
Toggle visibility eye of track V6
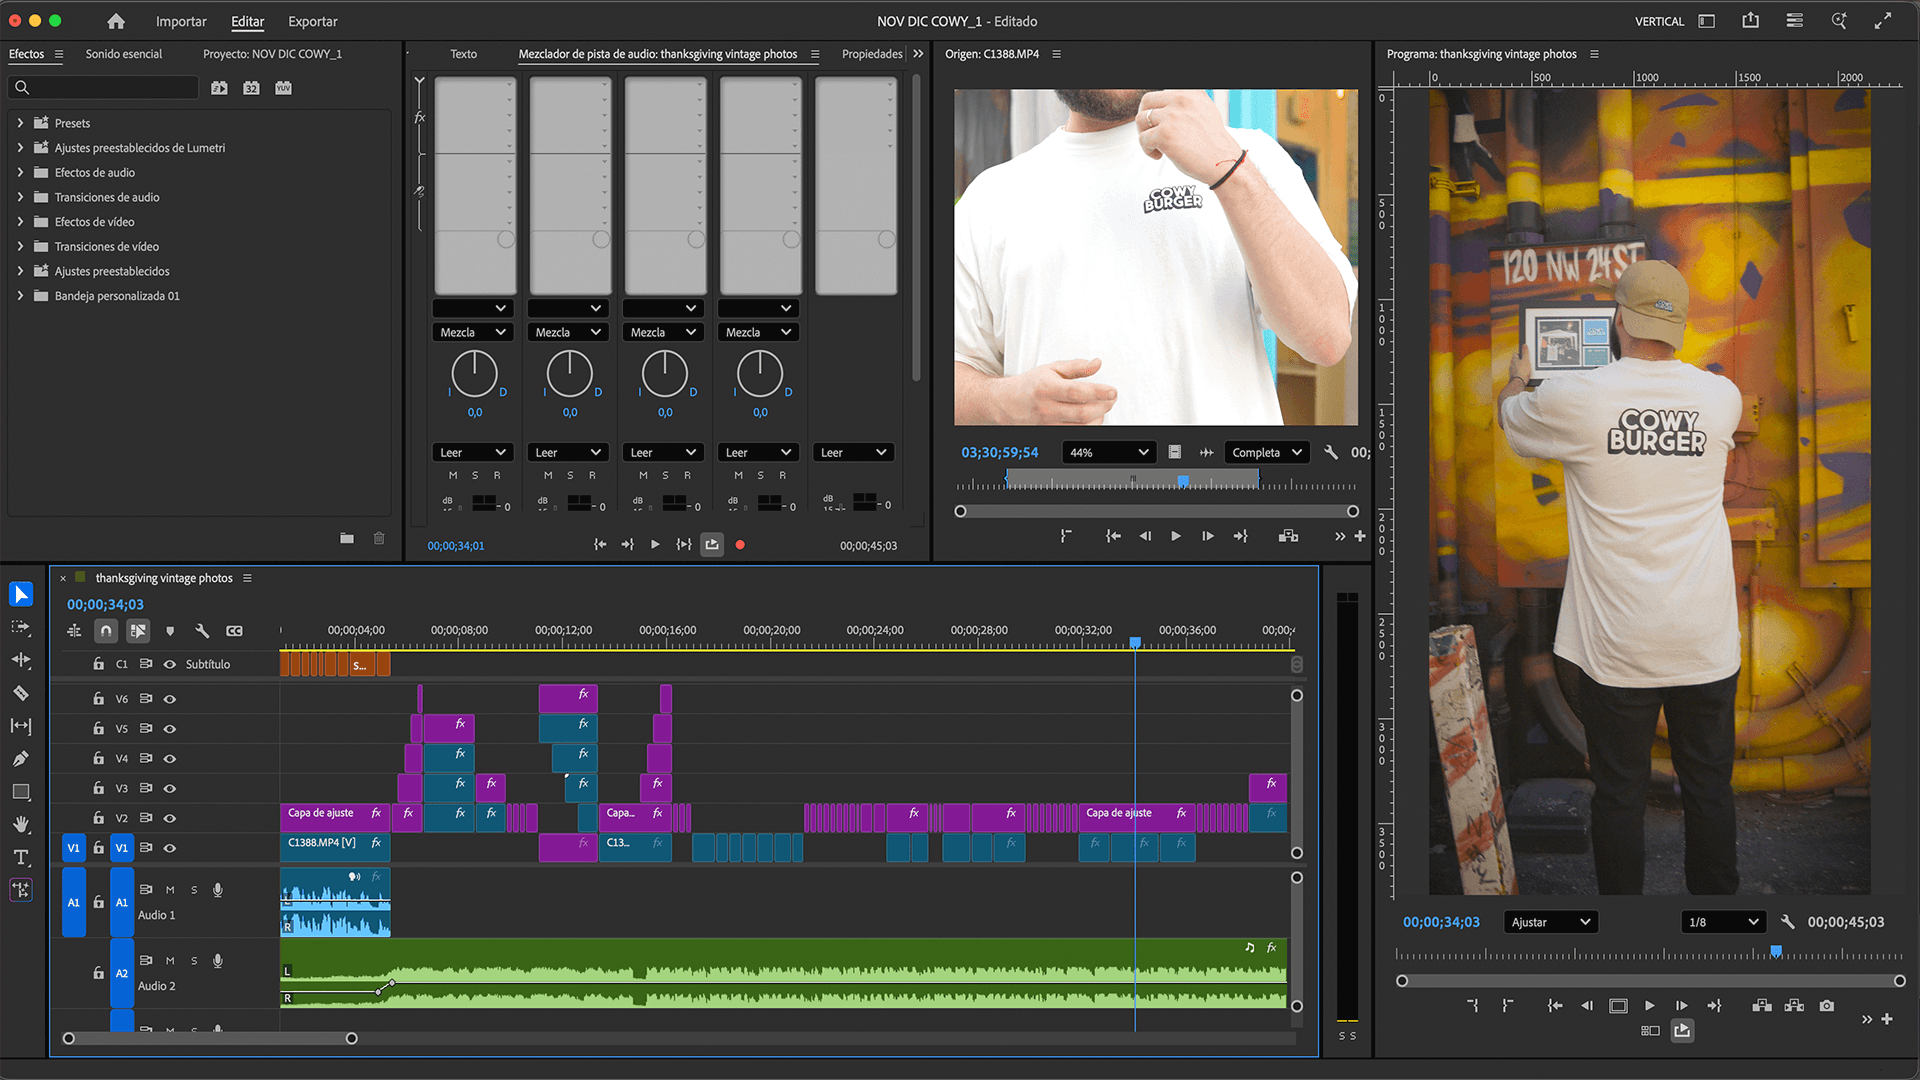pos(170,699)
